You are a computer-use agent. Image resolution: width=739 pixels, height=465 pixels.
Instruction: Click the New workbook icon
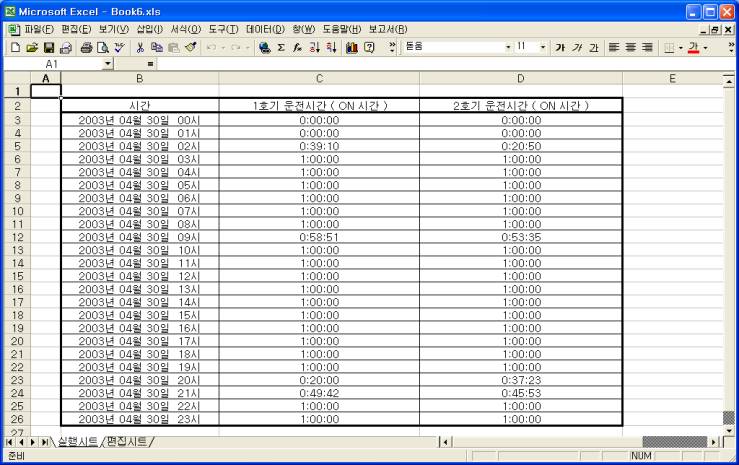(x=13, y=47)
